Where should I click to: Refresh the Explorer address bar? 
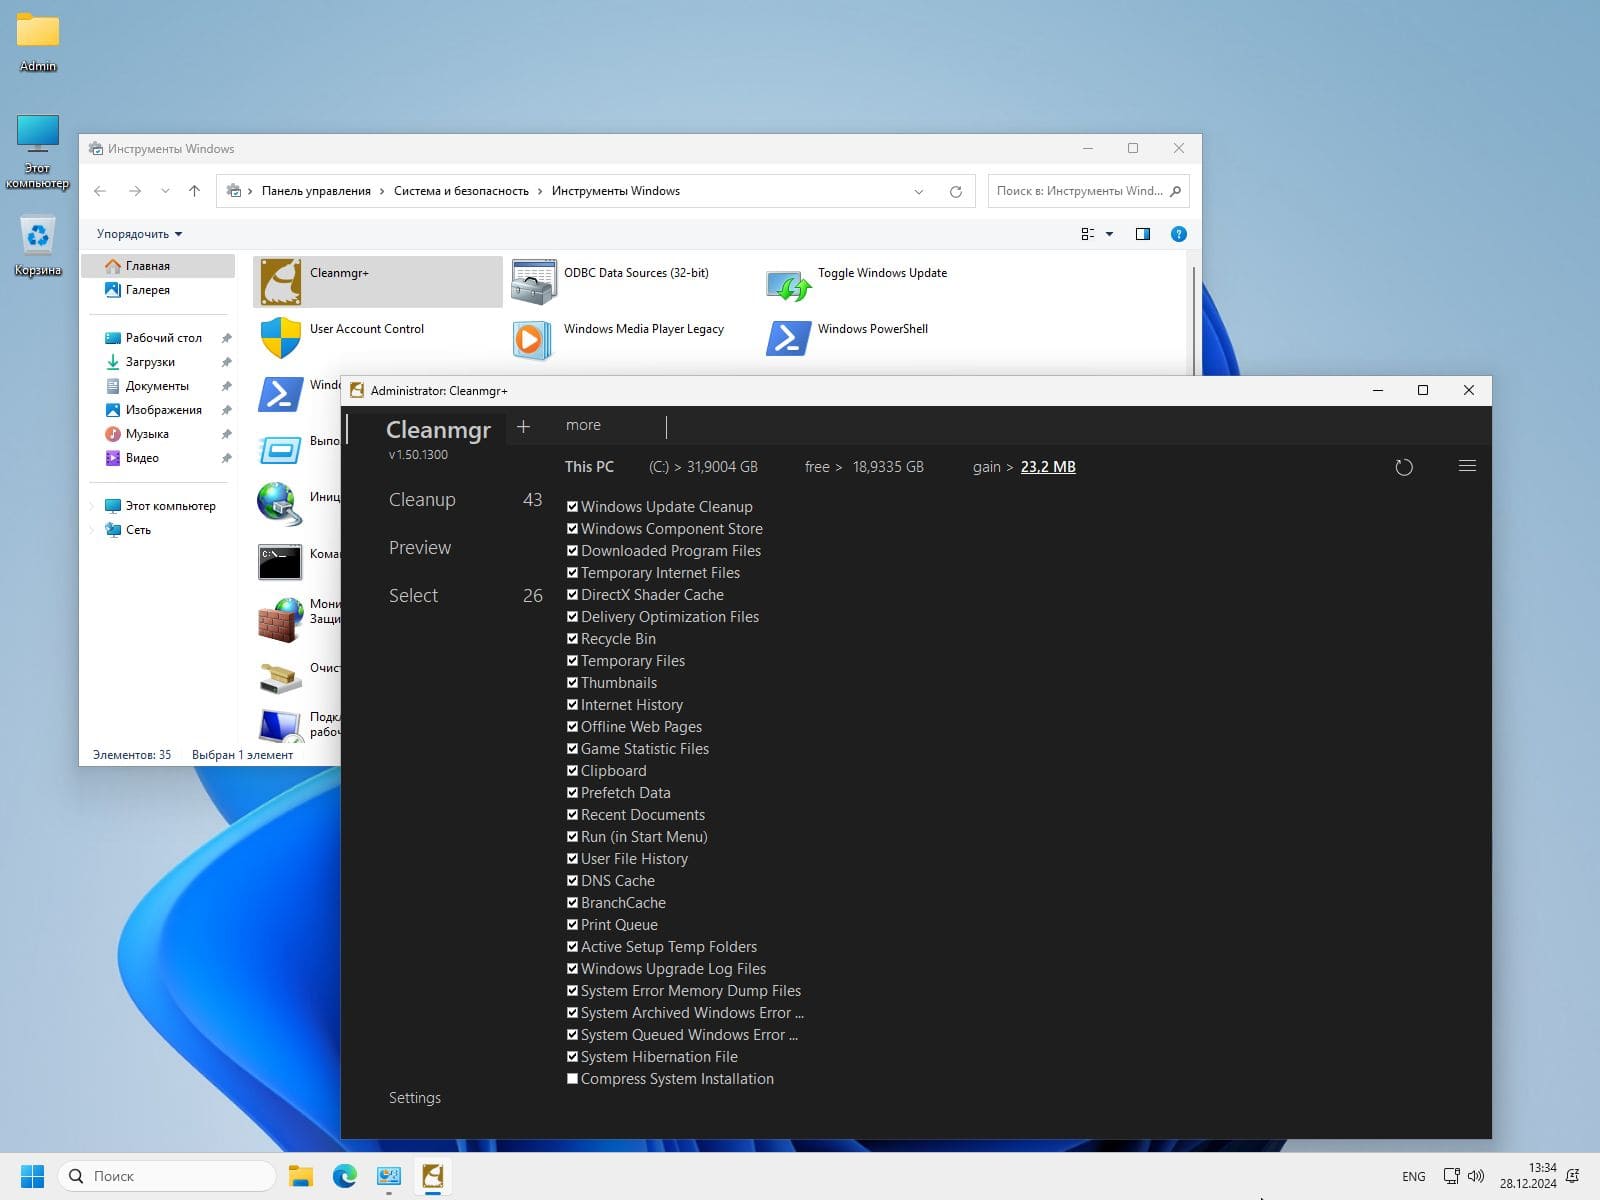956,191
